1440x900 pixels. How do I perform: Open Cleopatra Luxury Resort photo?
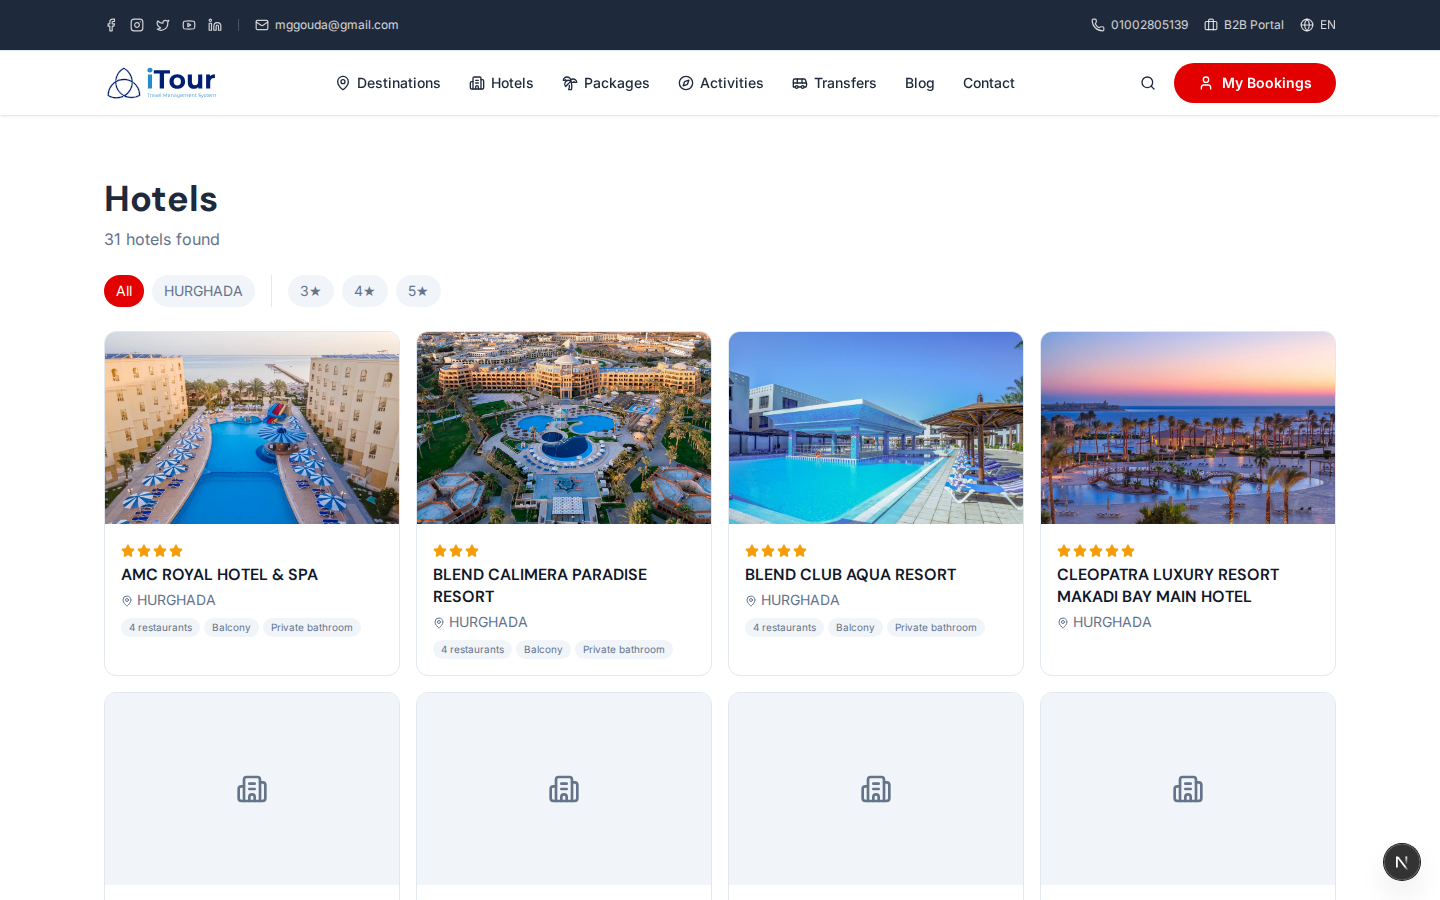[x=1188, y=428]
